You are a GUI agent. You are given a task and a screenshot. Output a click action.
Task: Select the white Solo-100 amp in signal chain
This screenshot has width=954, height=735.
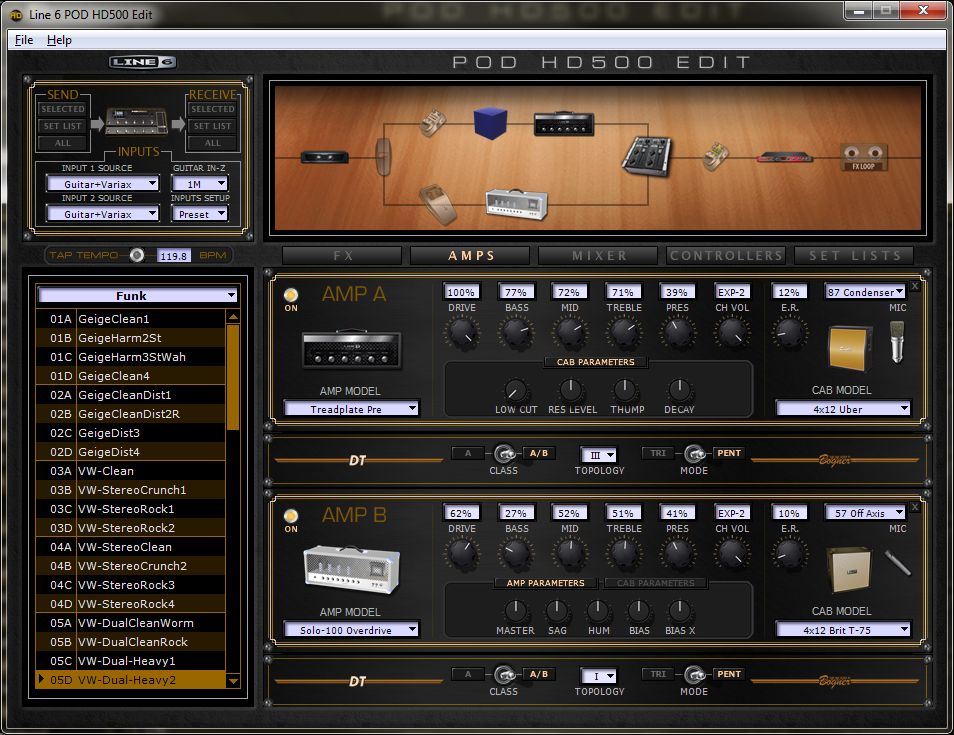pyautogui.click(x=516, y=202)
